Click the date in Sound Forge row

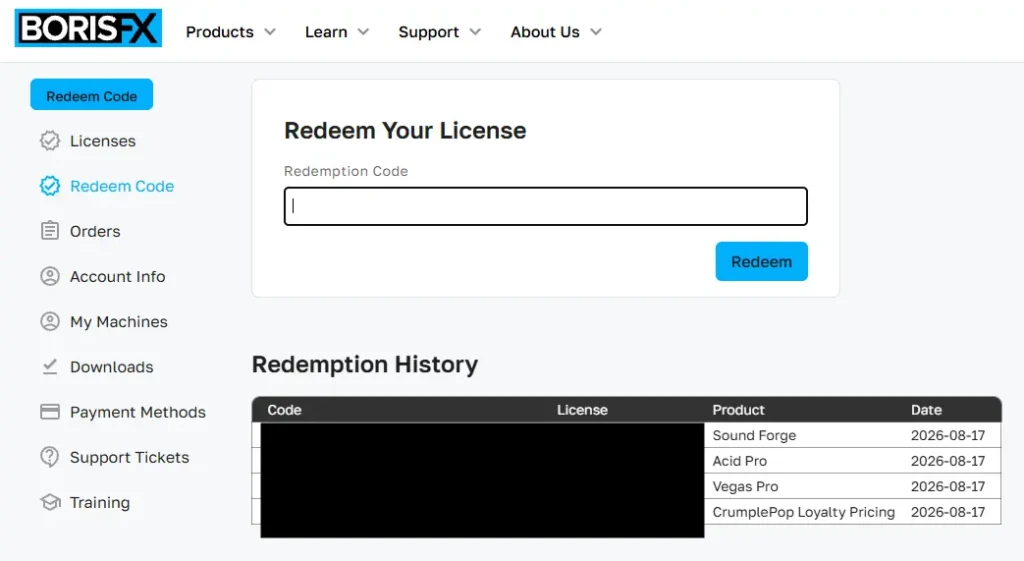tap(948, 436)
